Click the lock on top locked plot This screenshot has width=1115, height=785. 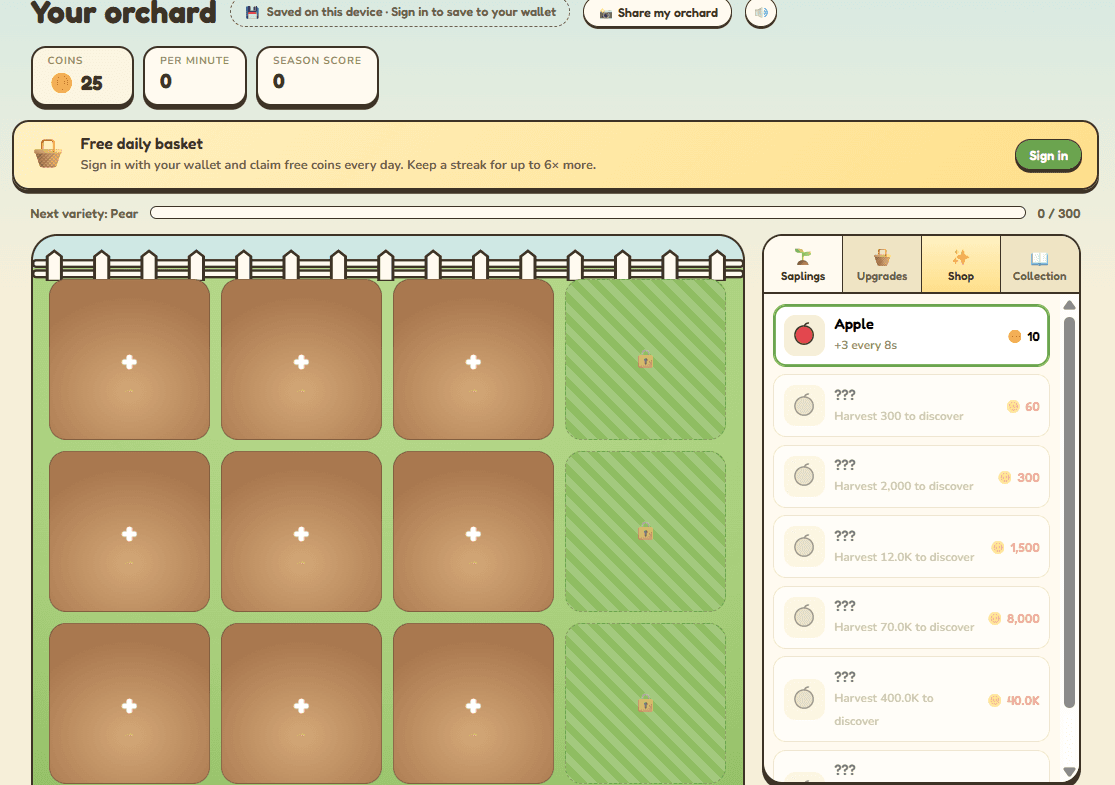pos(645,361)
